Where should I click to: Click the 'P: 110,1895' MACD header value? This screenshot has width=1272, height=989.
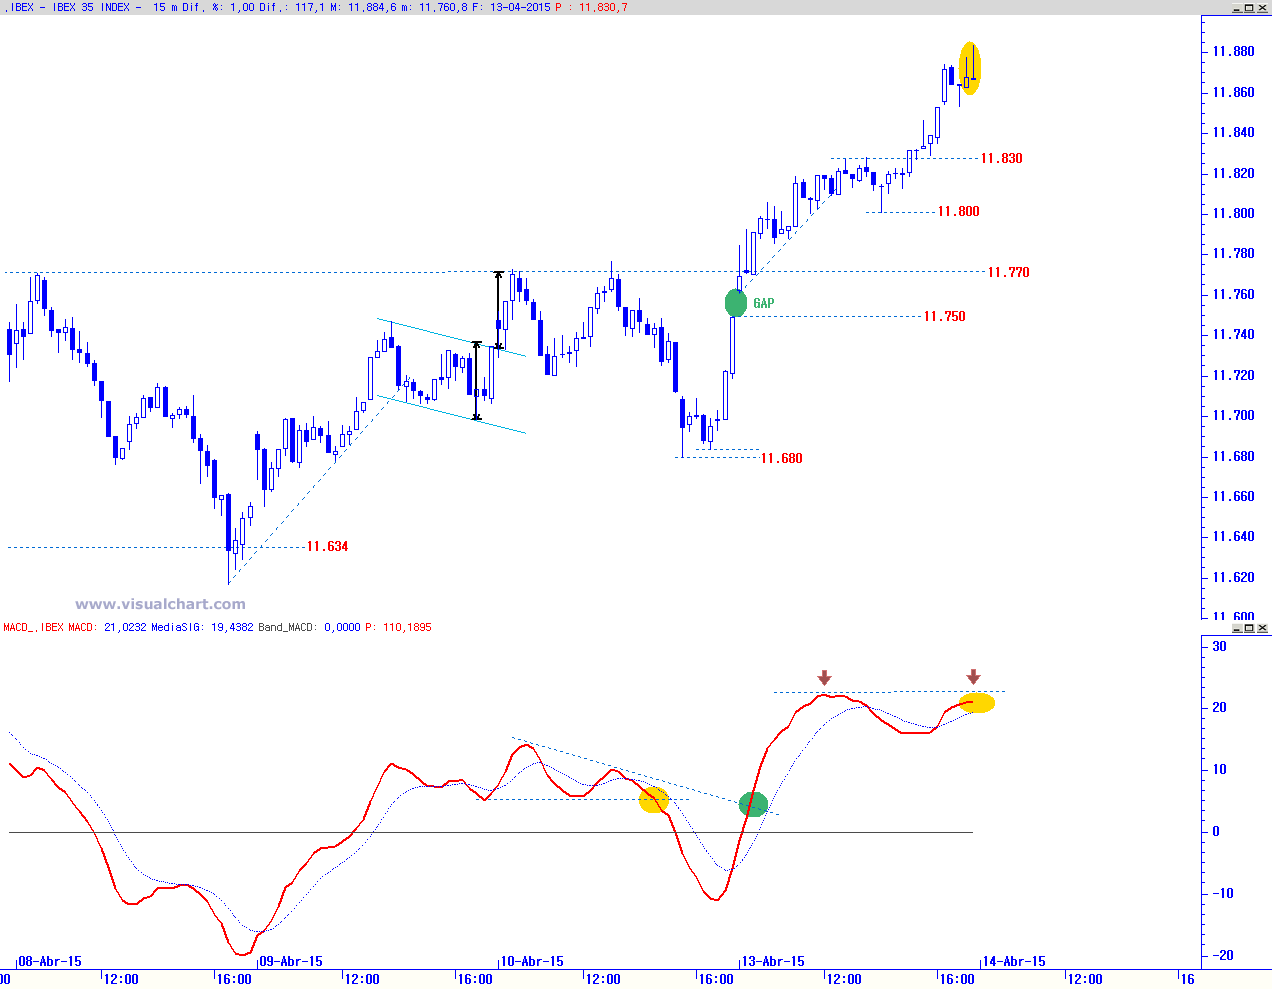point(398,627)
